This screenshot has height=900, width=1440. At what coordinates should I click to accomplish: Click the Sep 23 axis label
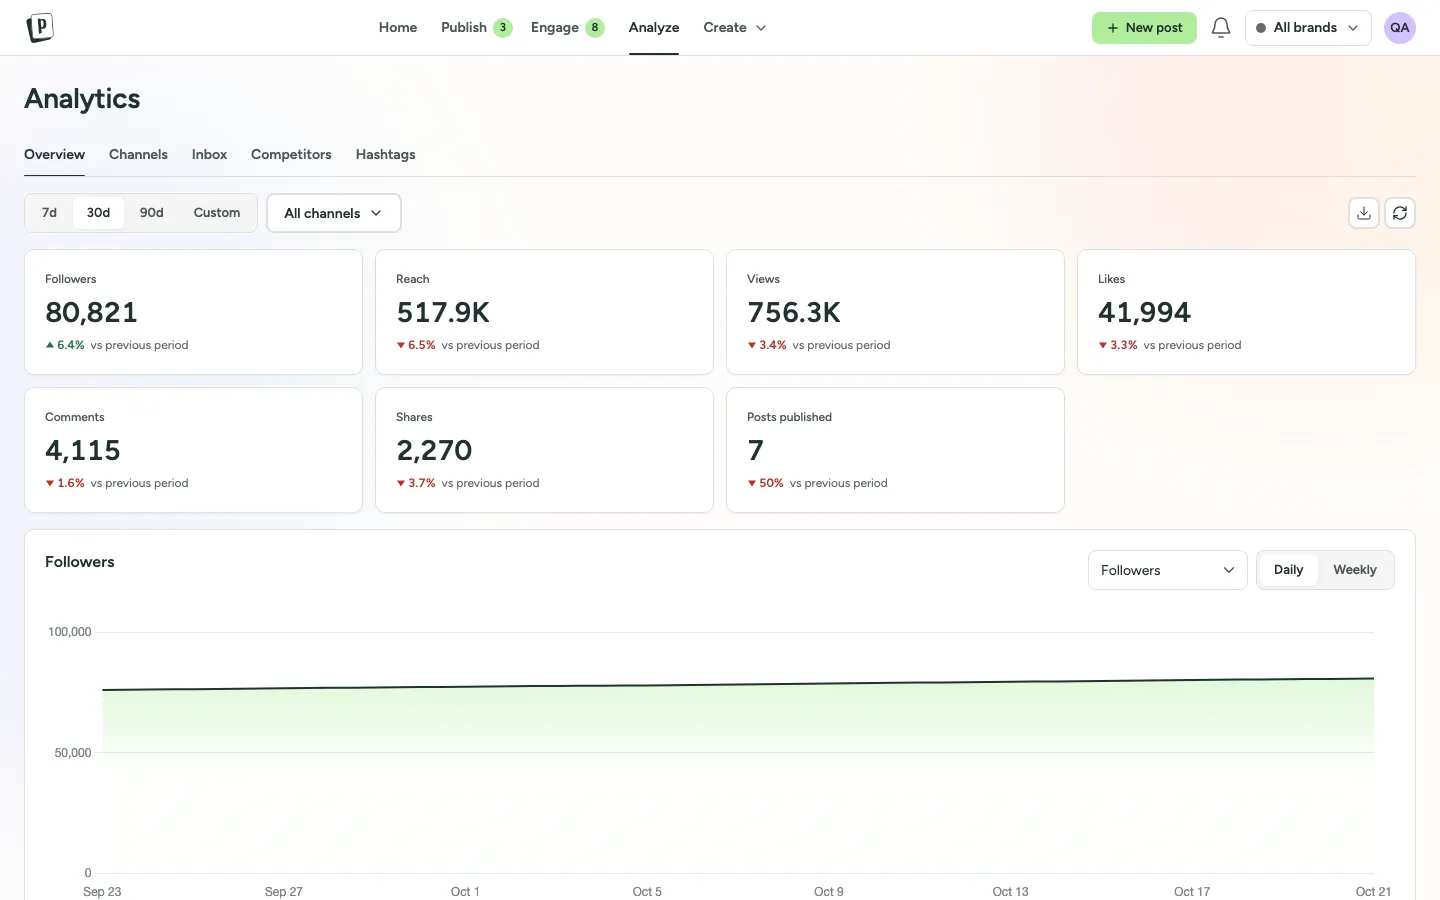tap(102, 891)
